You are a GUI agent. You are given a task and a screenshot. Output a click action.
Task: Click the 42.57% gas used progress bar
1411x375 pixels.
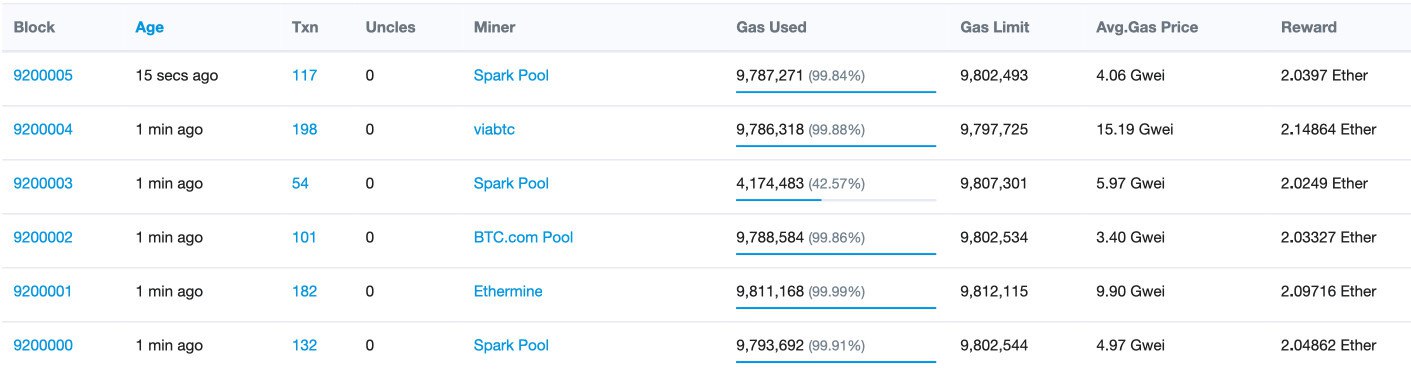(x=836, y=200)
